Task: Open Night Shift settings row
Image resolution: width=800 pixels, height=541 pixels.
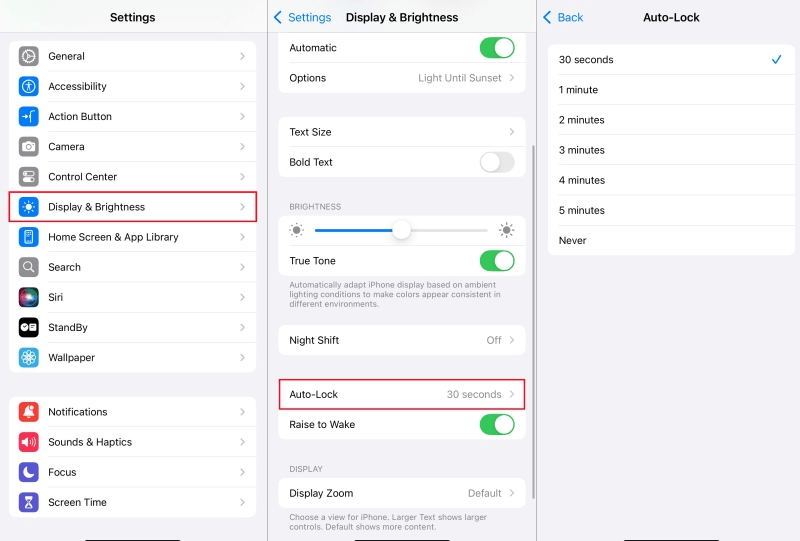Action: click(x=401, y=340)
